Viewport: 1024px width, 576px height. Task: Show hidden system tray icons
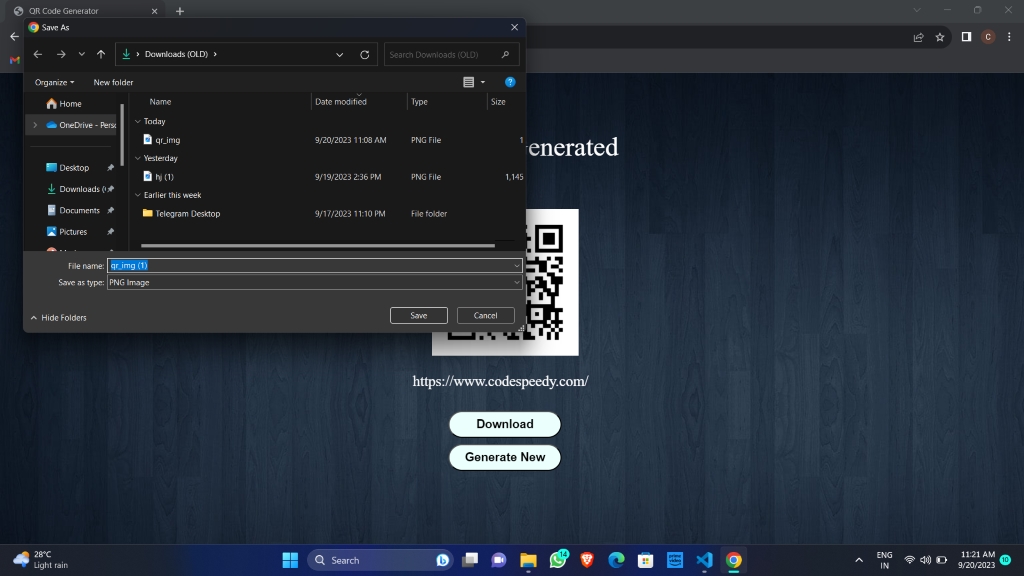tap(859, 560)
